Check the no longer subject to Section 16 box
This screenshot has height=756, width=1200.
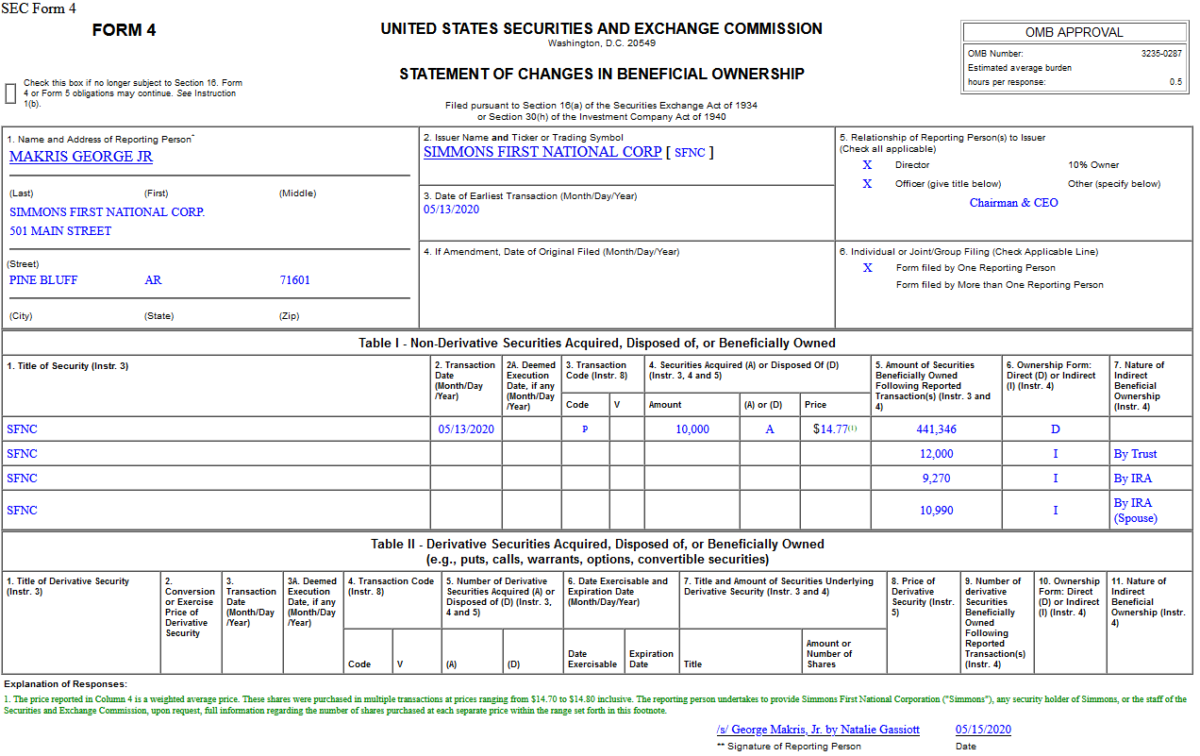point(11,93)
